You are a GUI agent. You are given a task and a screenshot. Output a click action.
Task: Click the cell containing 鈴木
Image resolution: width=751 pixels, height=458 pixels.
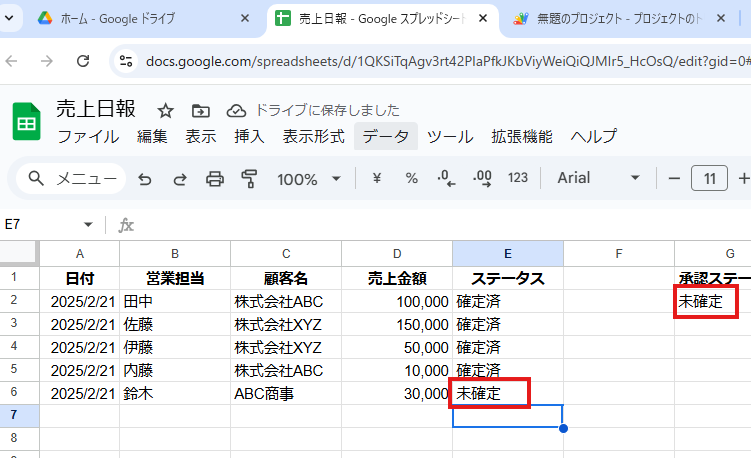tap(175, 393)
